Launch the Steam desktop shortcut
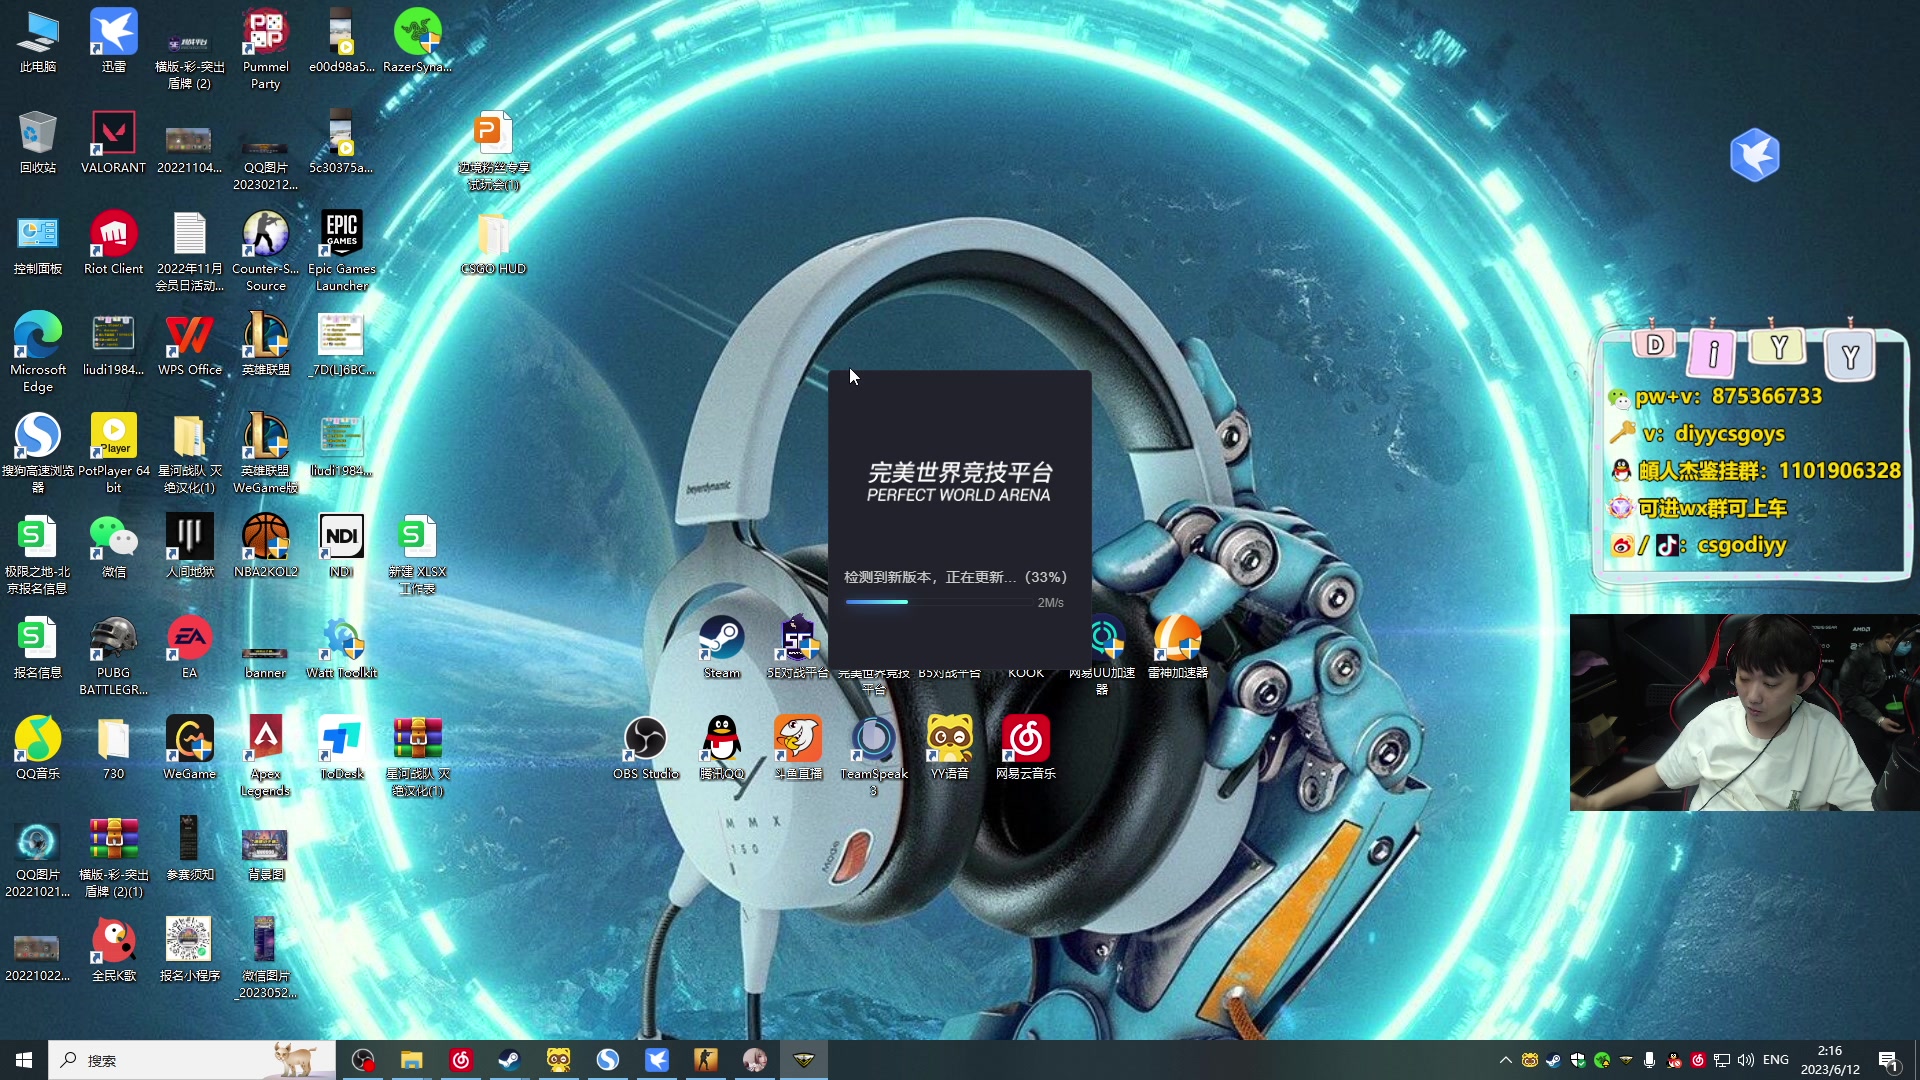 click(x=722, y=648)
